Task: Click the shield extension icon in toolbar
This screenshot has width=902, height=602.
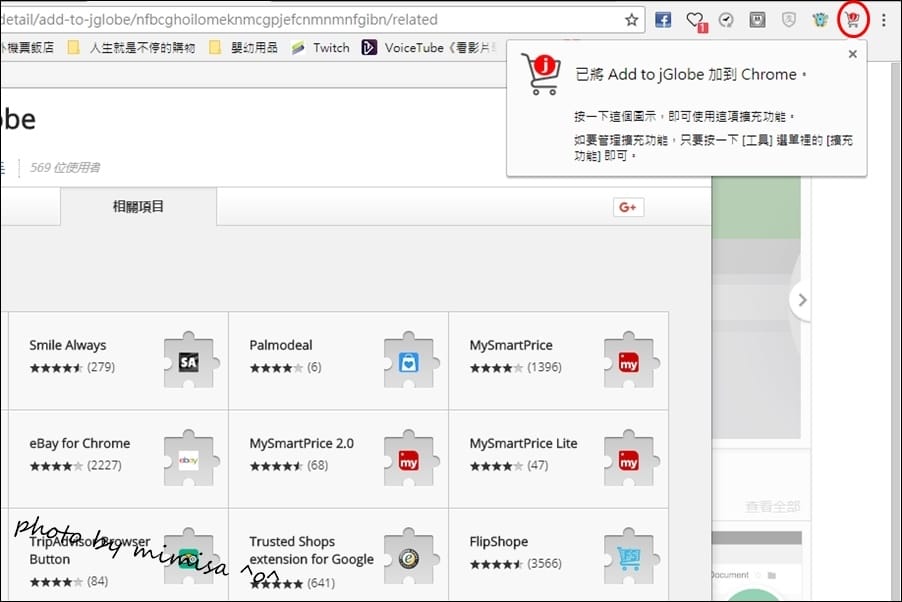Action: [788, 19]
